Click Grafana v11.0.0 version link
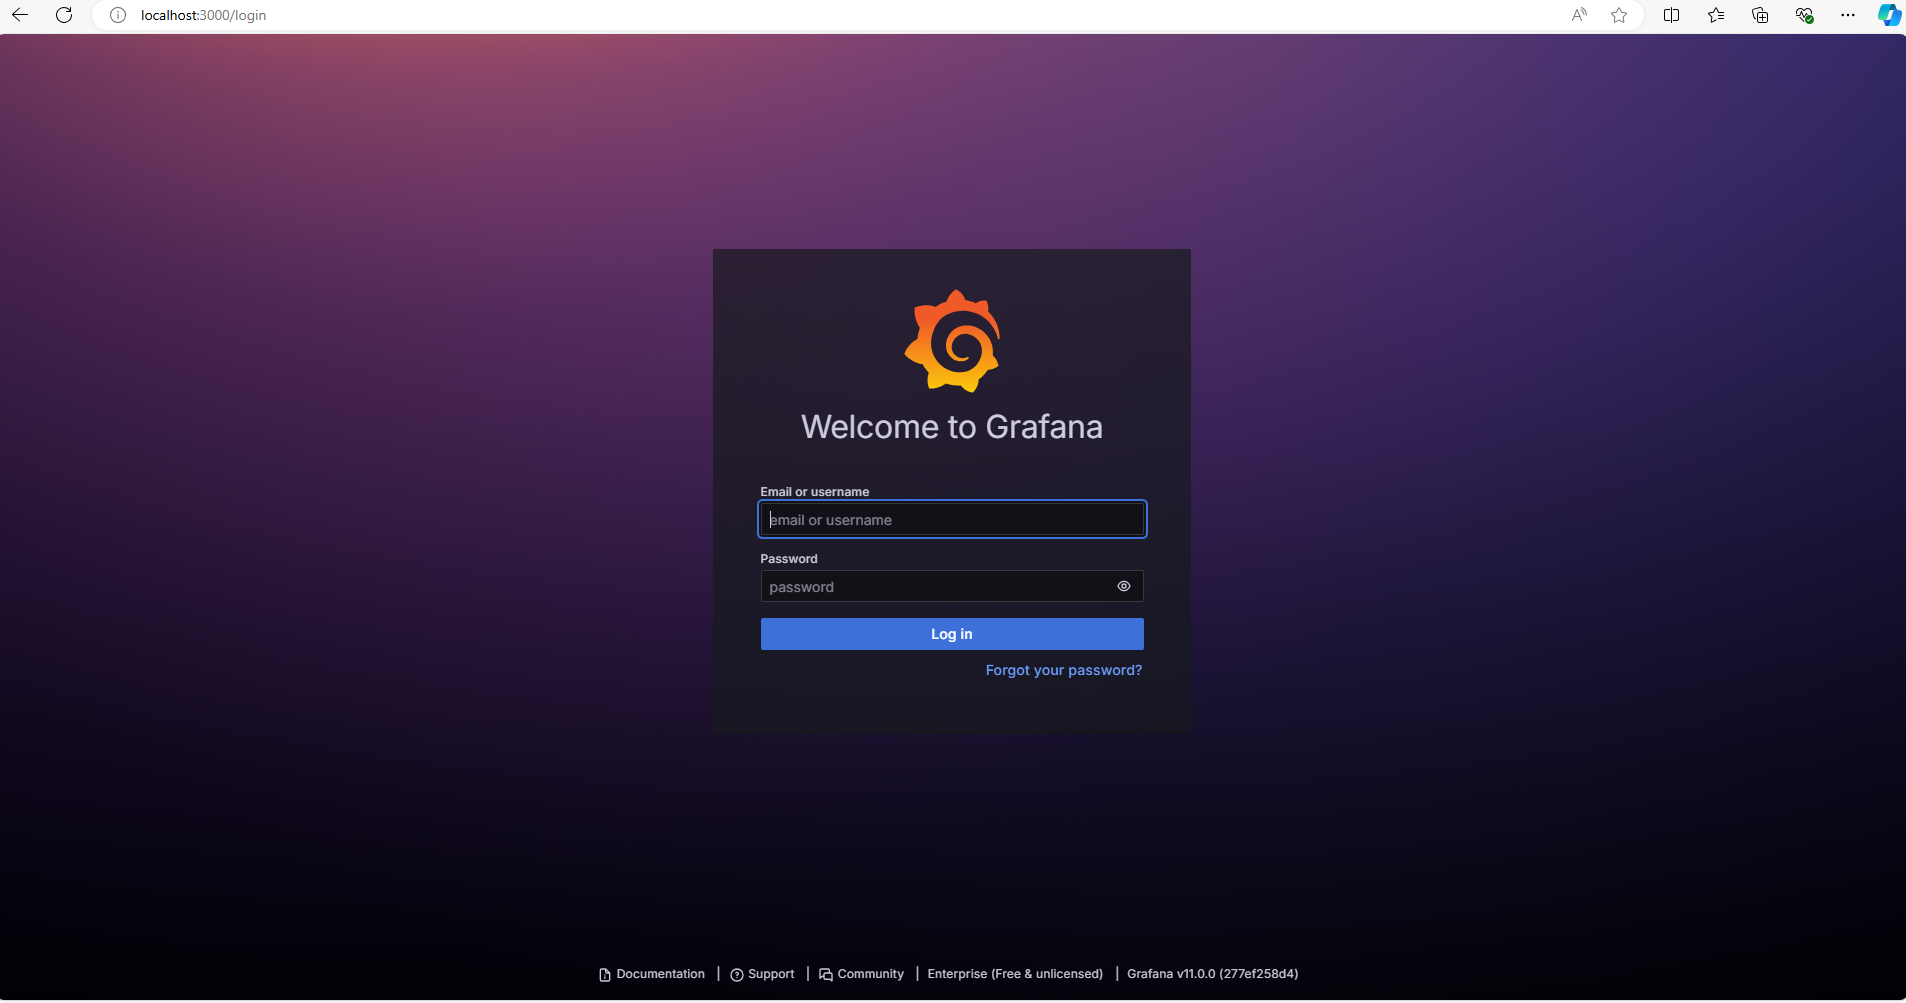The width and height of the screenshot is (1906, 1003). click(x=1213, y=974)
